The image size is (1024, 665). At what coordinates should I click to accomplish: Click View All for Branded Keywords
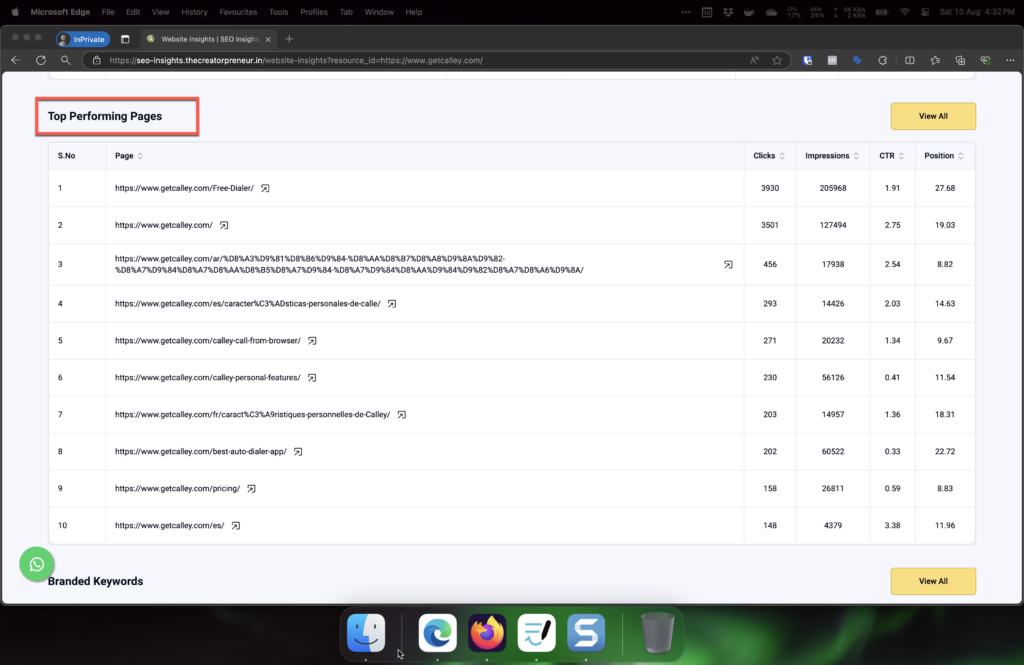[x=933, y=581]
